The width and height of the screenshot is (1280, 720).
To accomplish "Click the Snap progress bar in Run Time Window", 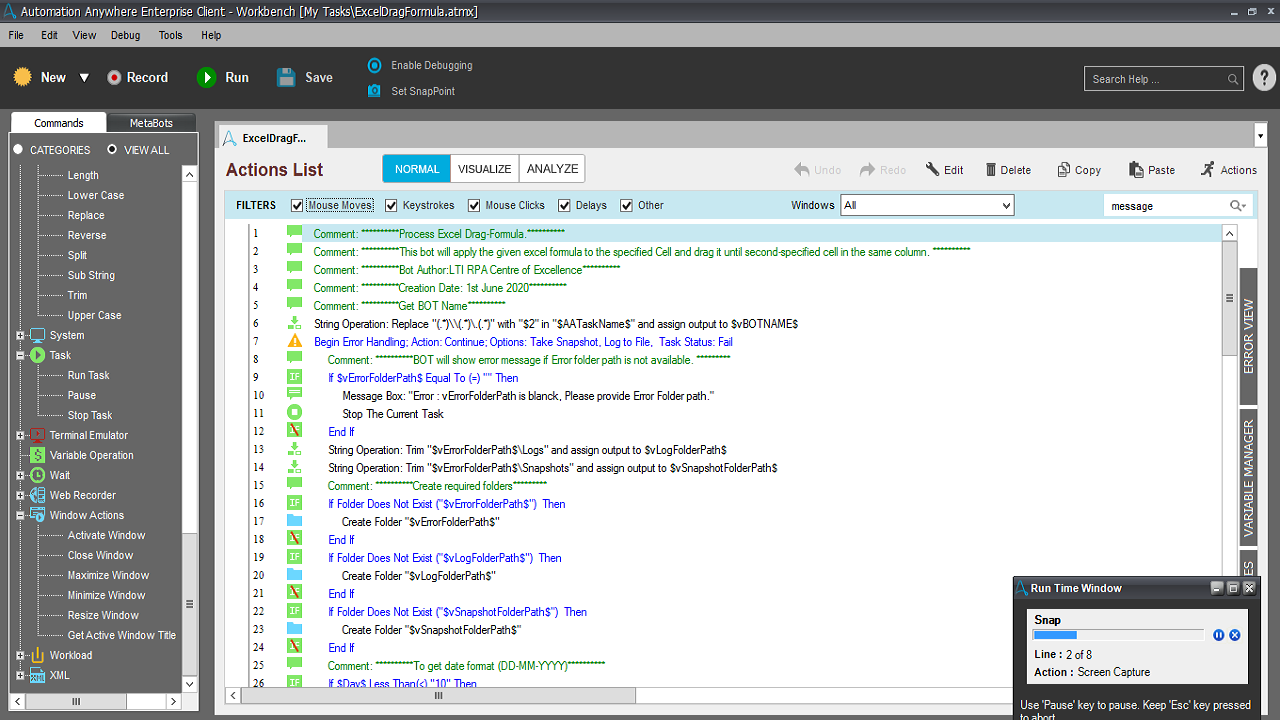I will pyautogui.click(x=1118, y=635).
